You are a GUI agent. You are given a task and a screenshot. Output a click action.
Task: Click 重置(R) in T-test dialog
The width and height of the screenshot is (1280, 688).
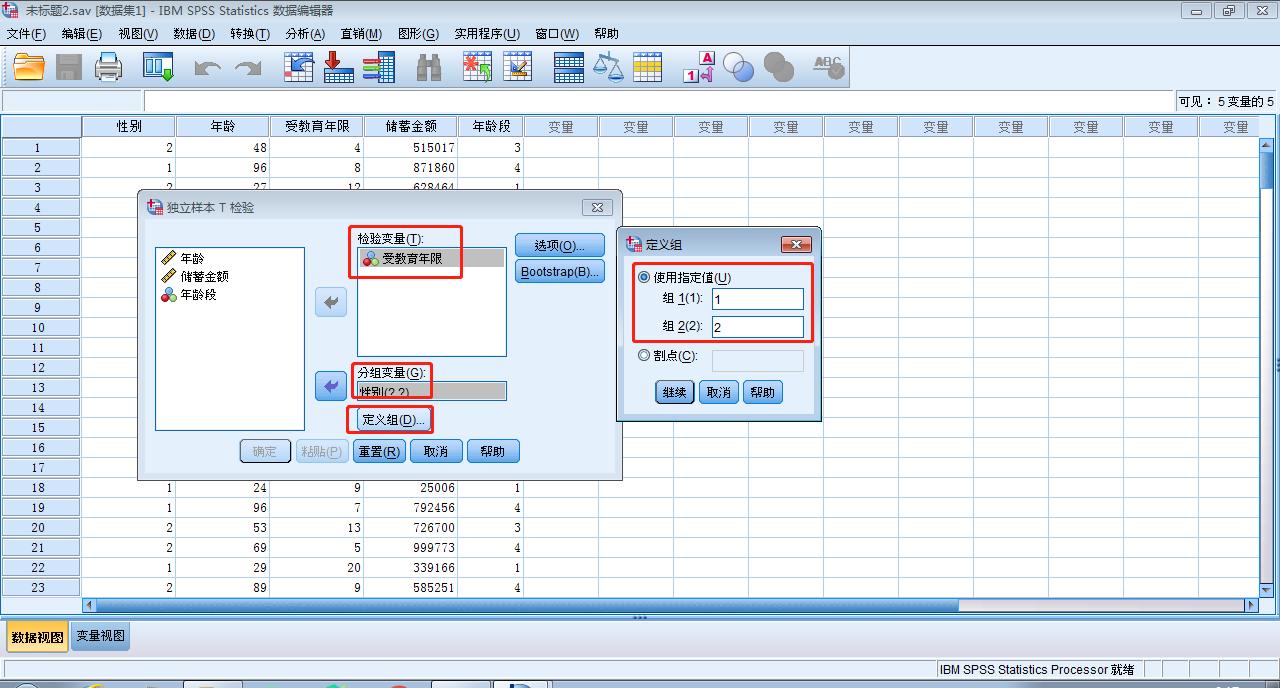(379, 452)
